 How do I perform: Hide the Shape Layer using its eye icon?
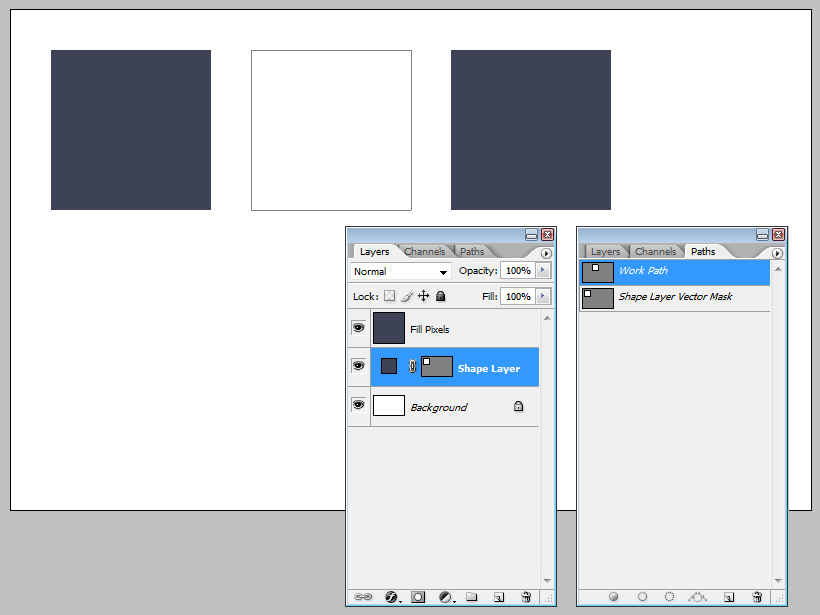(359, 366)
